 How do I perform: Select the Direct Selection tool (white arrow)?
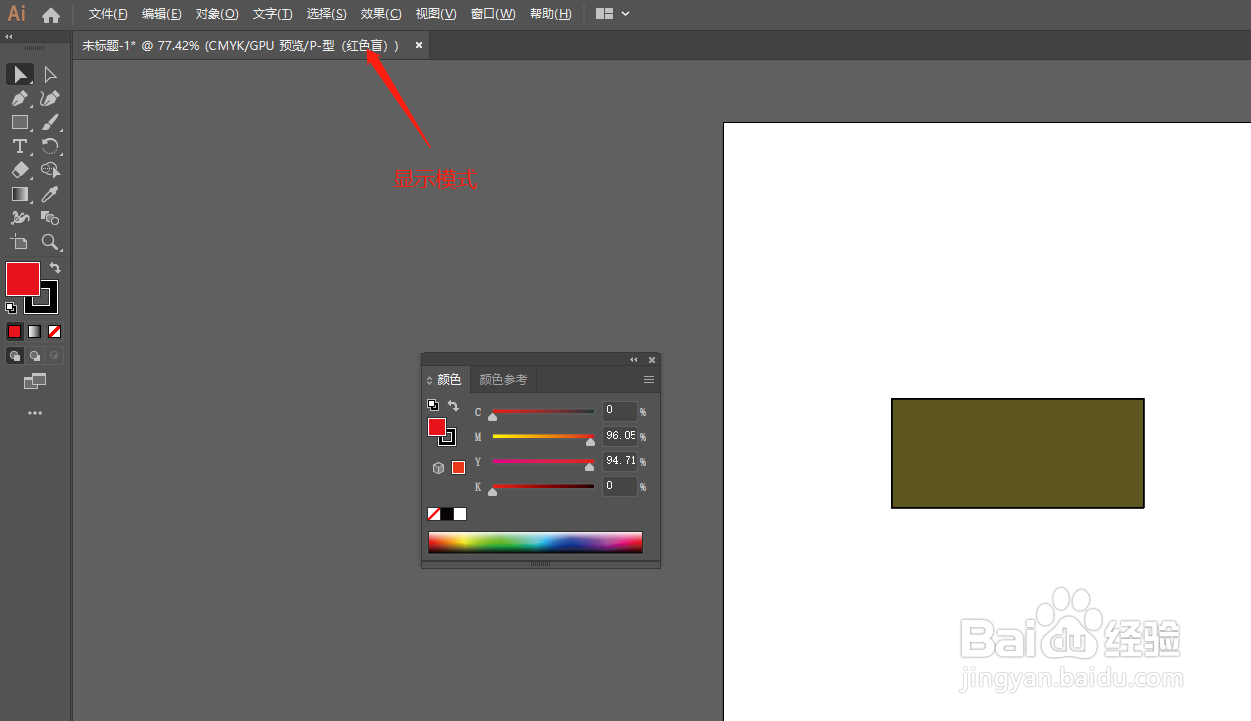50,75
